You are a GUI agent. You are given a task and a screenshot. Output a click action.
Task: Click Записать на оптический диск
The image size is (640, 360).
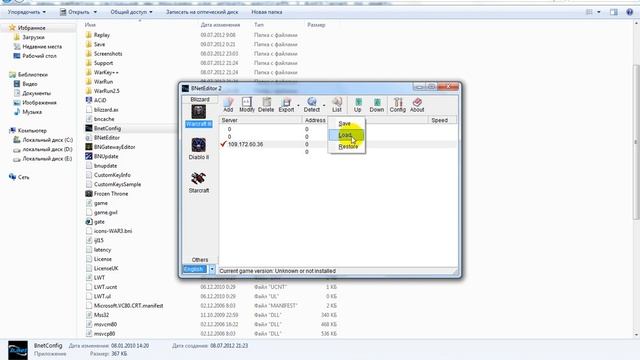pos(202,12)
